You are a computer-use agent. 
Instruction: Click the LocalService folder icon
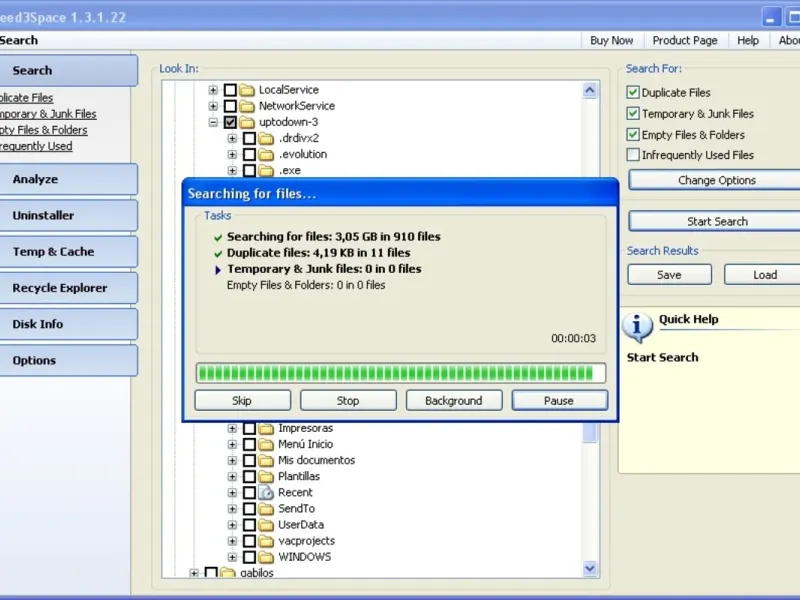[247, 90]
